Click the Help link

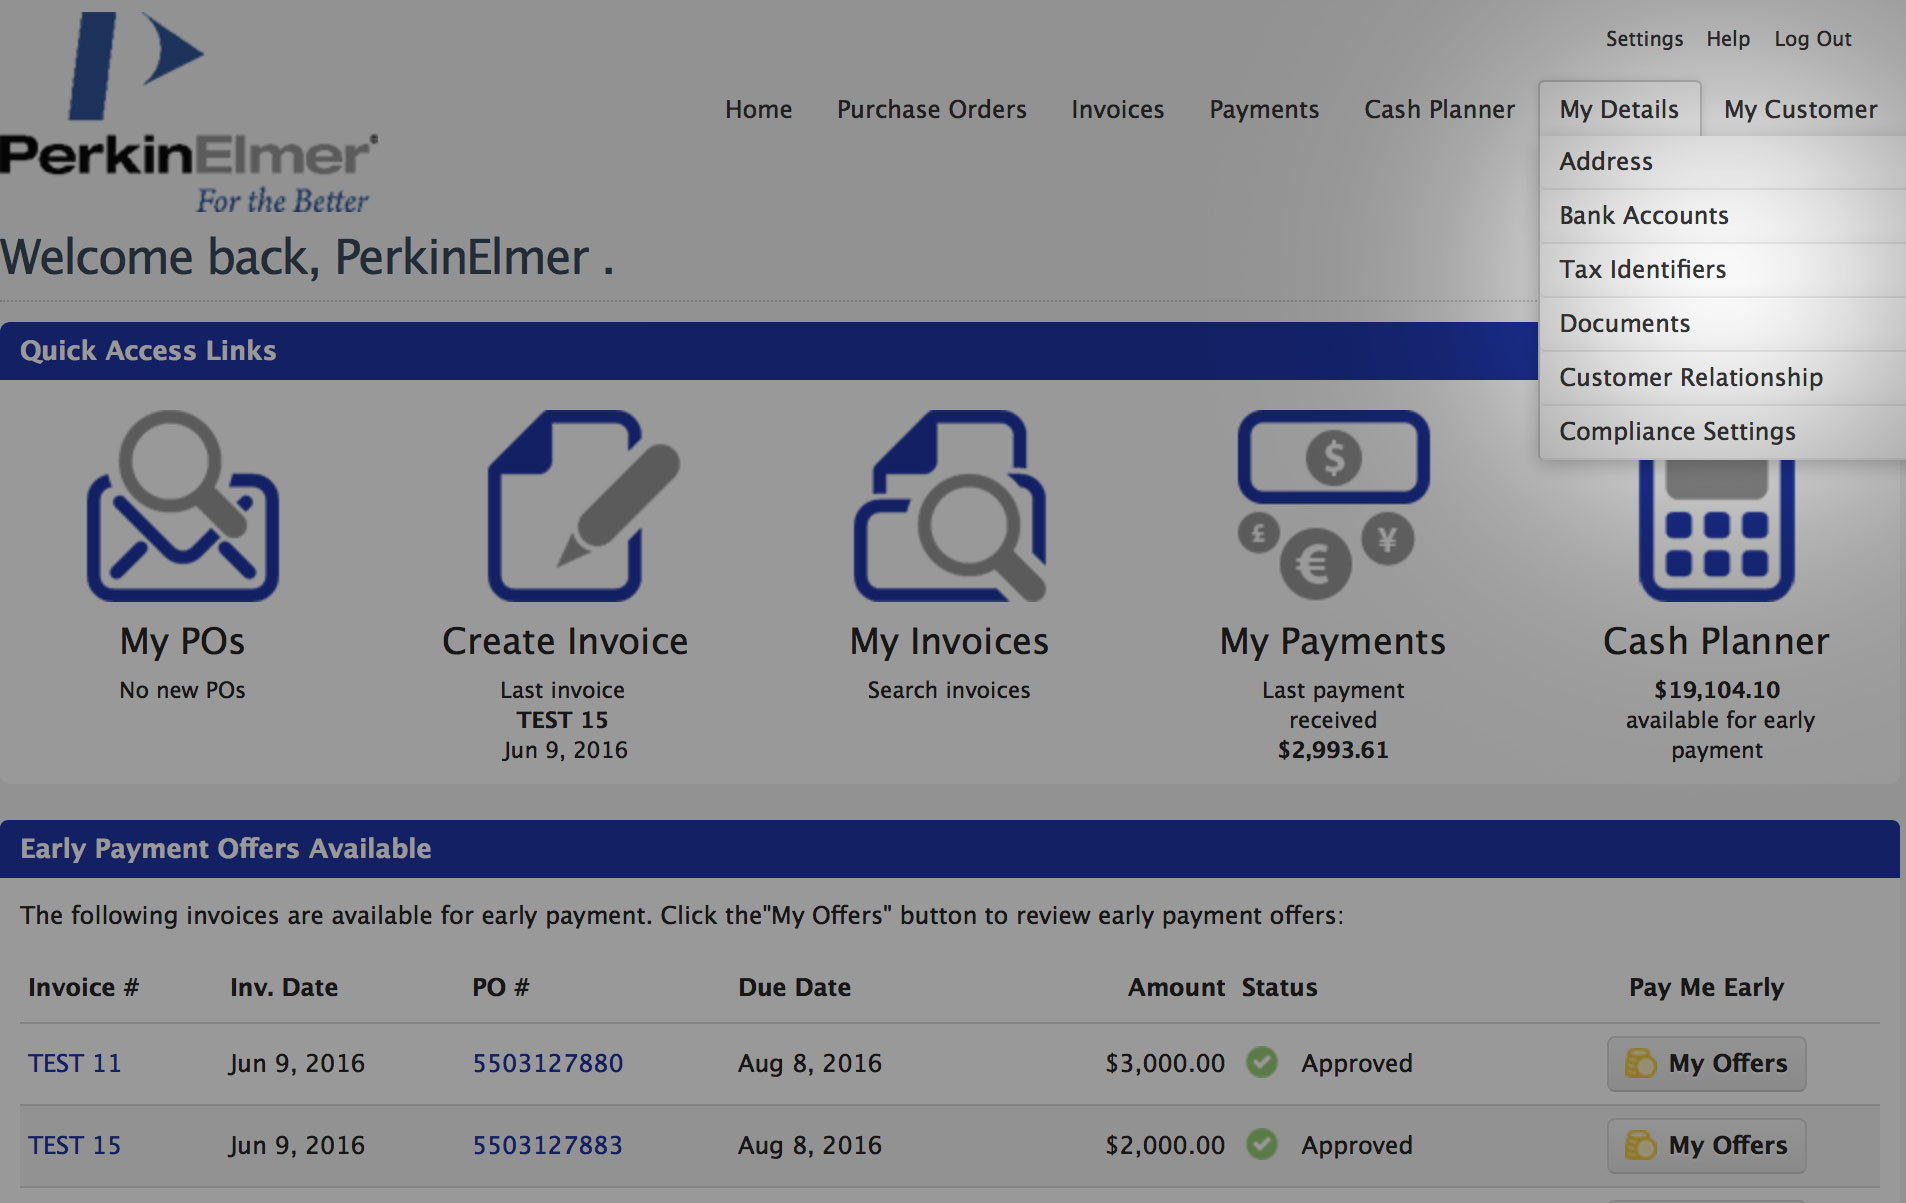tap(1728, 39)
